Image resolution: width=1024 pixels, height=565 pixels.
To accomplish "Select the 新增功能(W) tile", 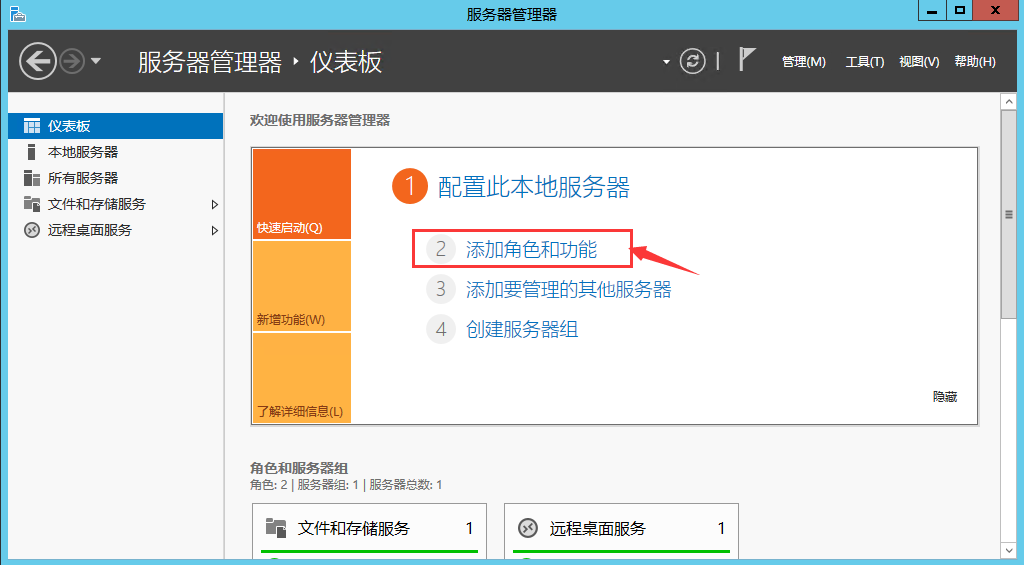I will click(x=302, y=286).
